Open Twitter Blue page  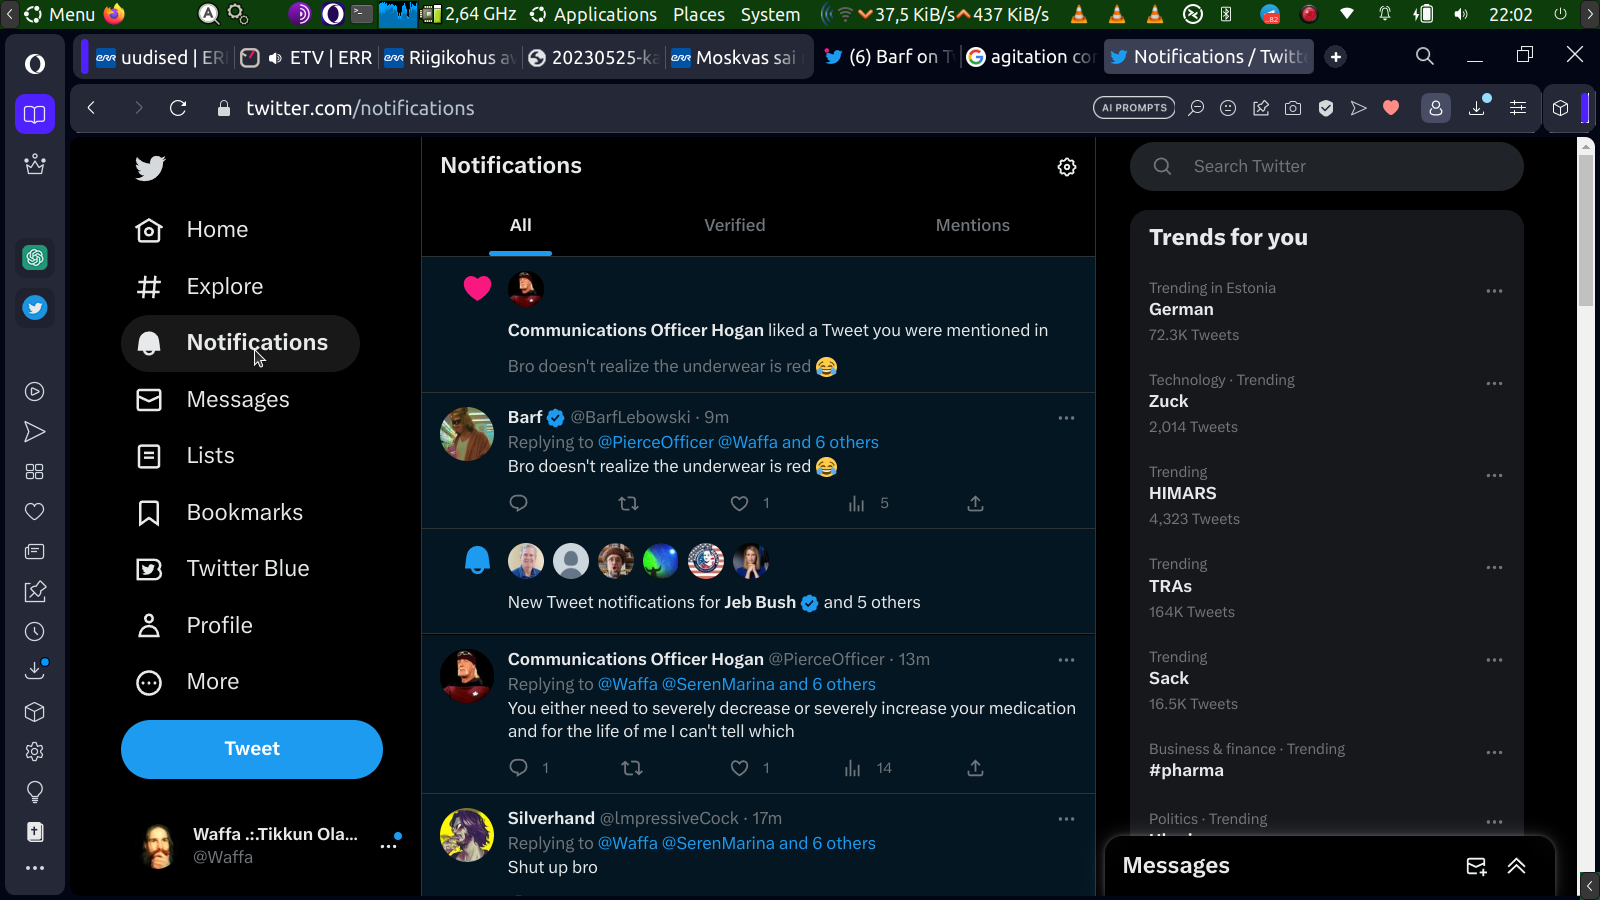coord(223,569)
